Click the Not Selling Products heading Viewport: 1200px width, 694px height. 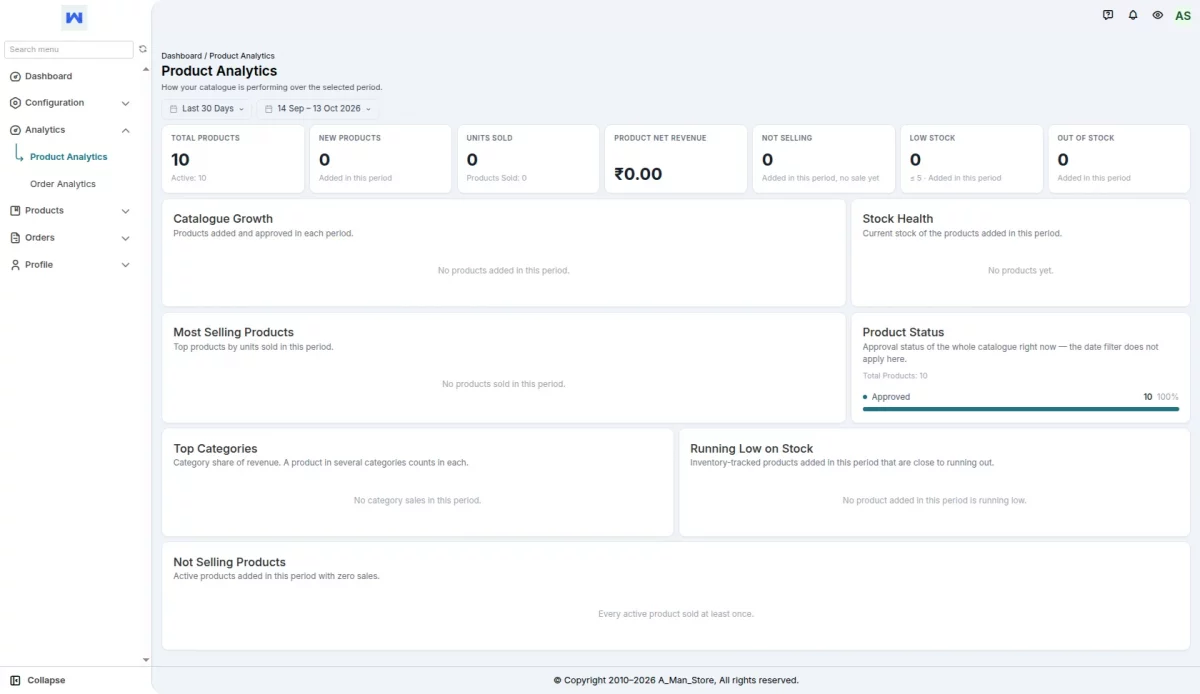[x=230, y=562]
